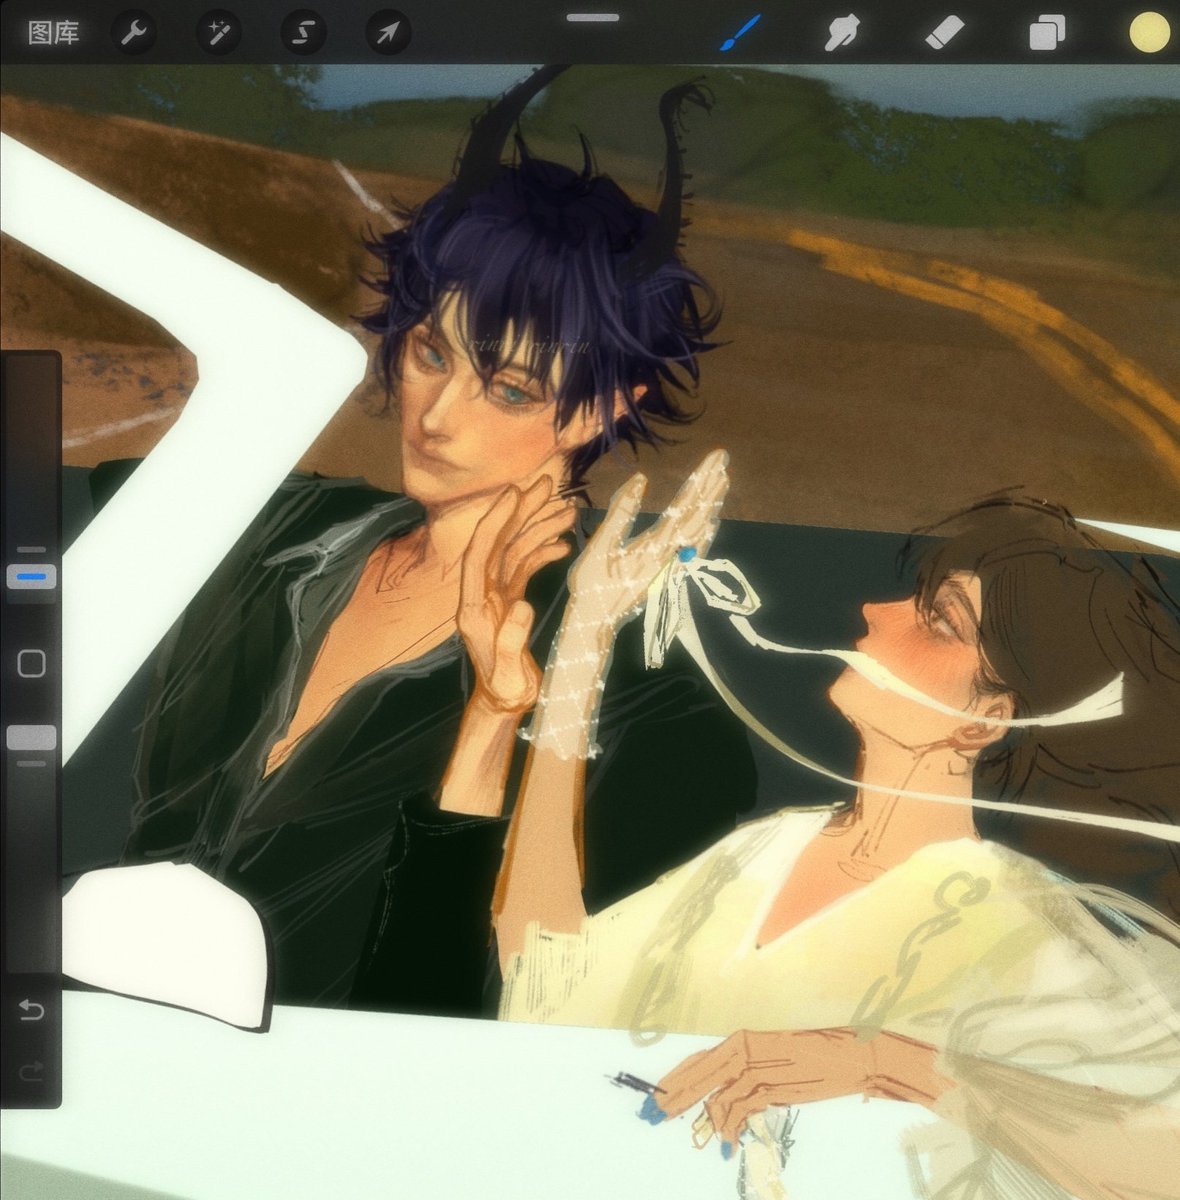Open the yellow active color swatch
The height and width of the screenshot is (1200, 1180).
point(1150,32)
